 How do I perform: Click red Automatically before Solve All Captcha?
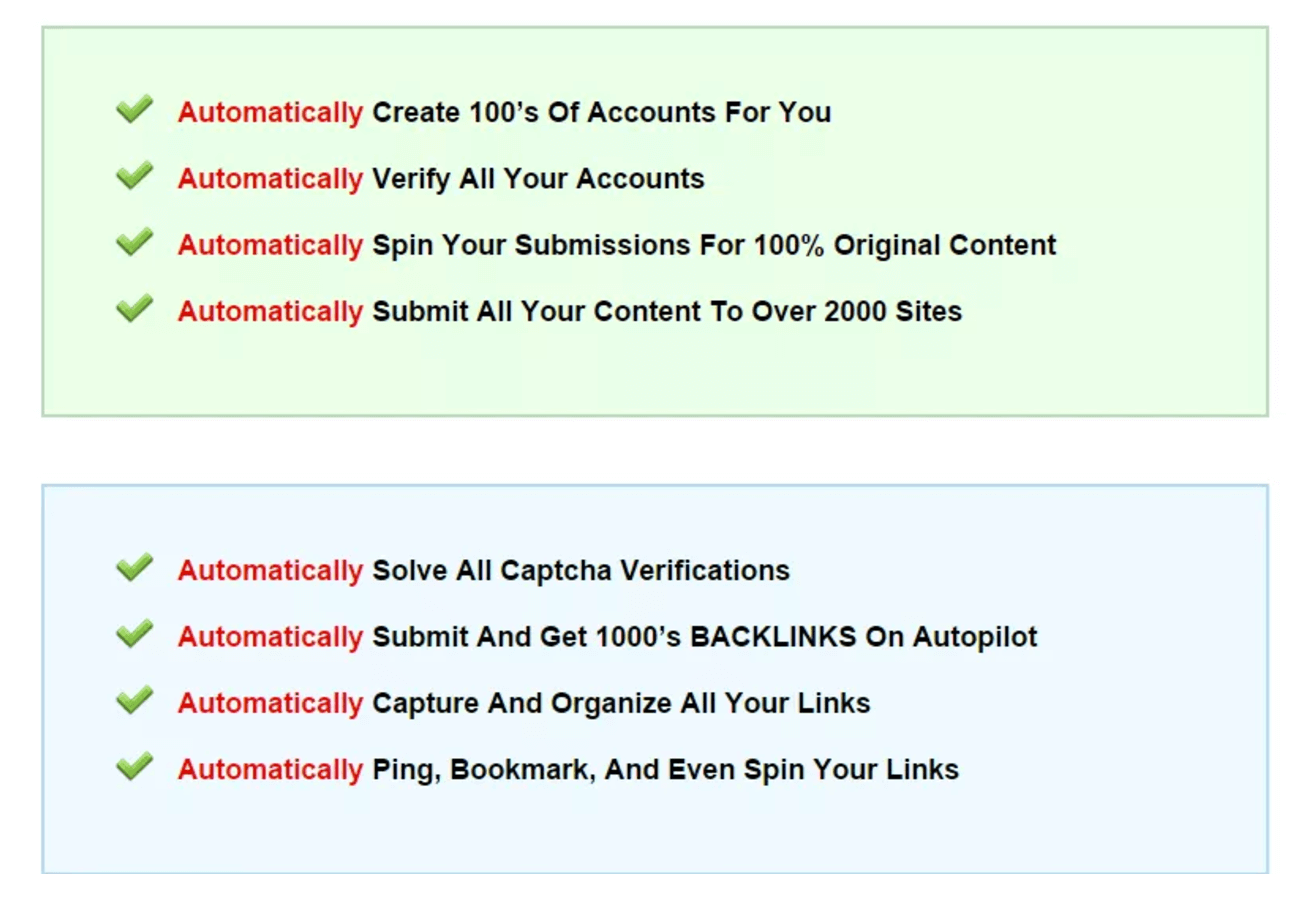[270, 571]
